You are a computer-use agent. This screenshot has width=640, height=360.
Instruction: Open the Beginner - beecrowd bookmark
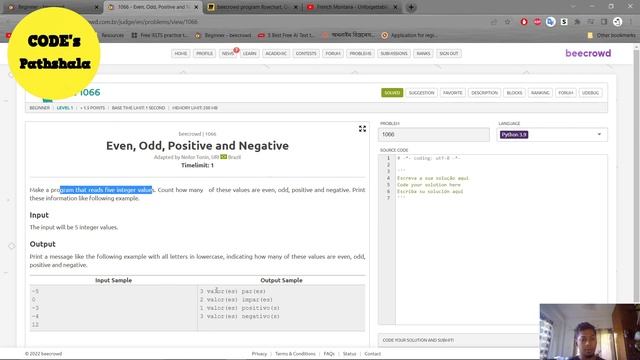[x=224, y=36]
